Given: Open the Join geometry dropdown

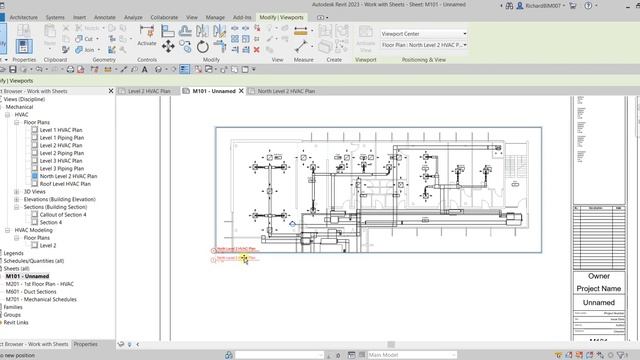Looking at the screenshot, I should coord(98,50).
